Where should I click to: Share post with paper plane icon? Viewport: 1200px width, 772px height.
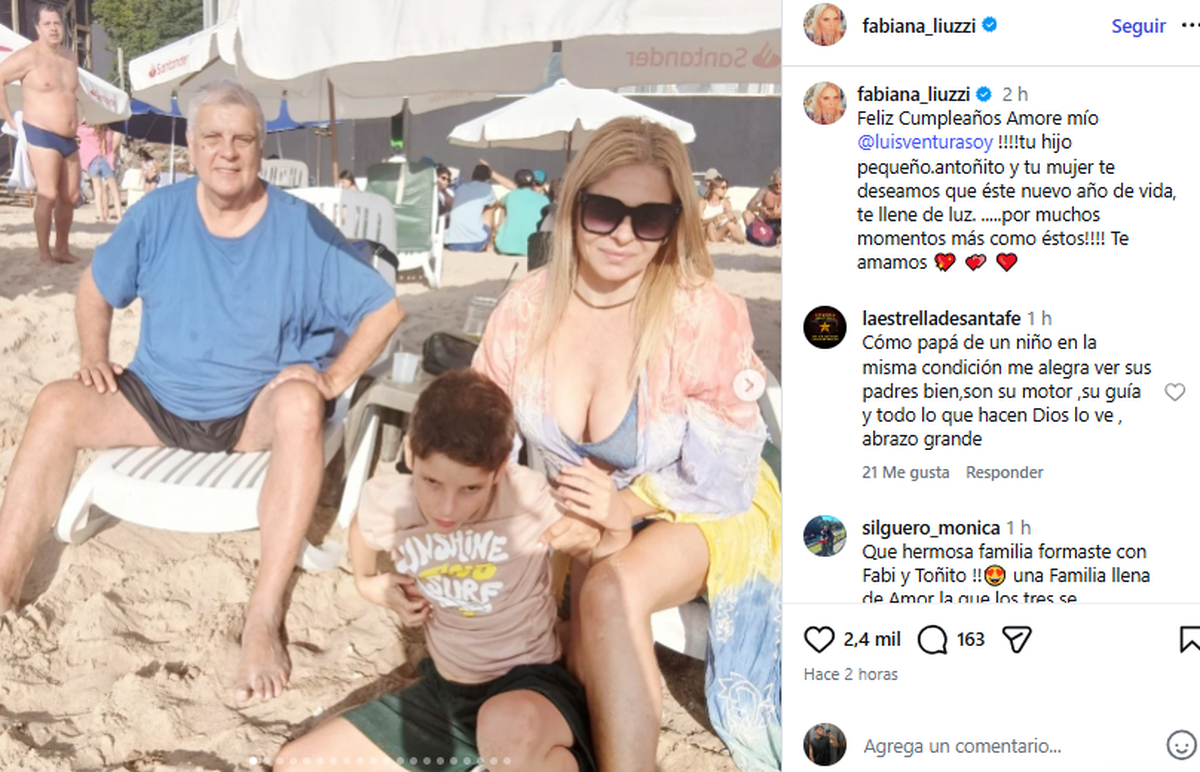click(x=1016, y=639)
